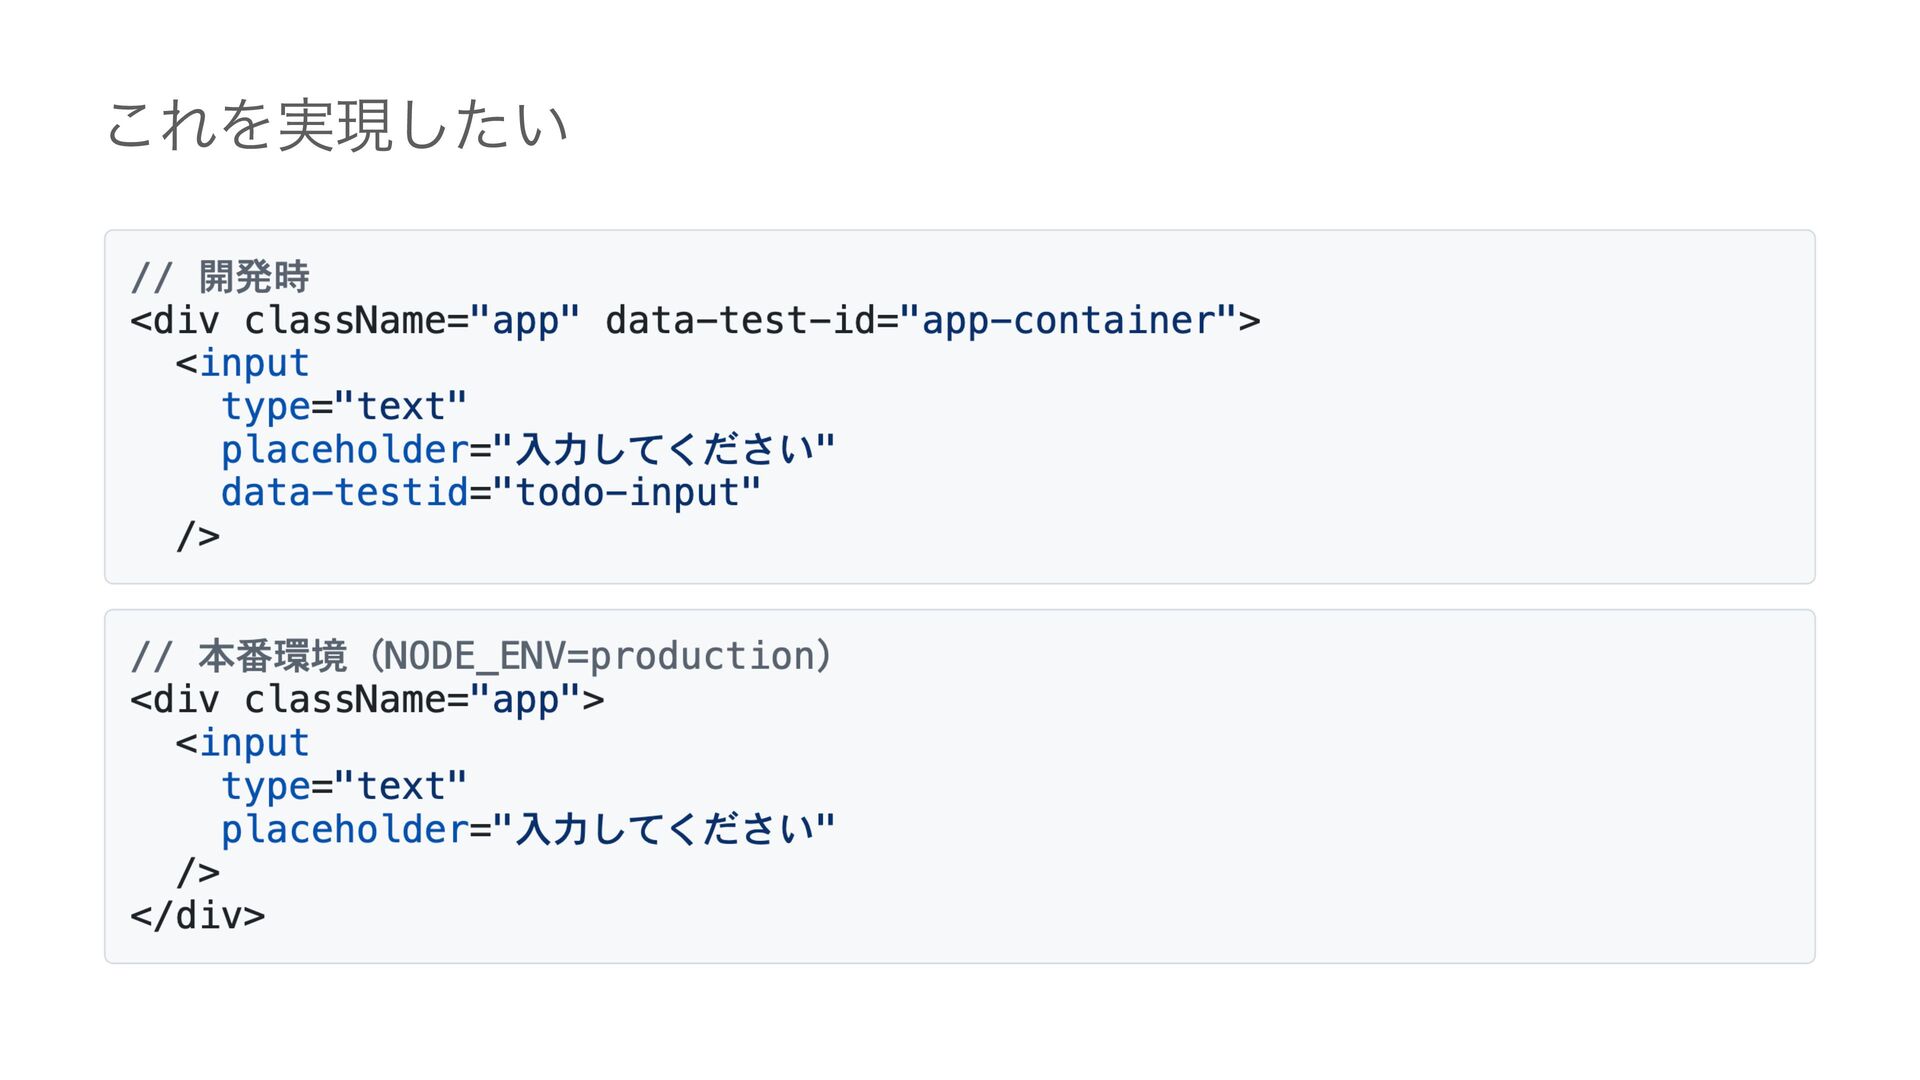Viewport: 1920px width, 1080px height.
Task: Click the slide title これを実現したい
Action: point(337,126)
